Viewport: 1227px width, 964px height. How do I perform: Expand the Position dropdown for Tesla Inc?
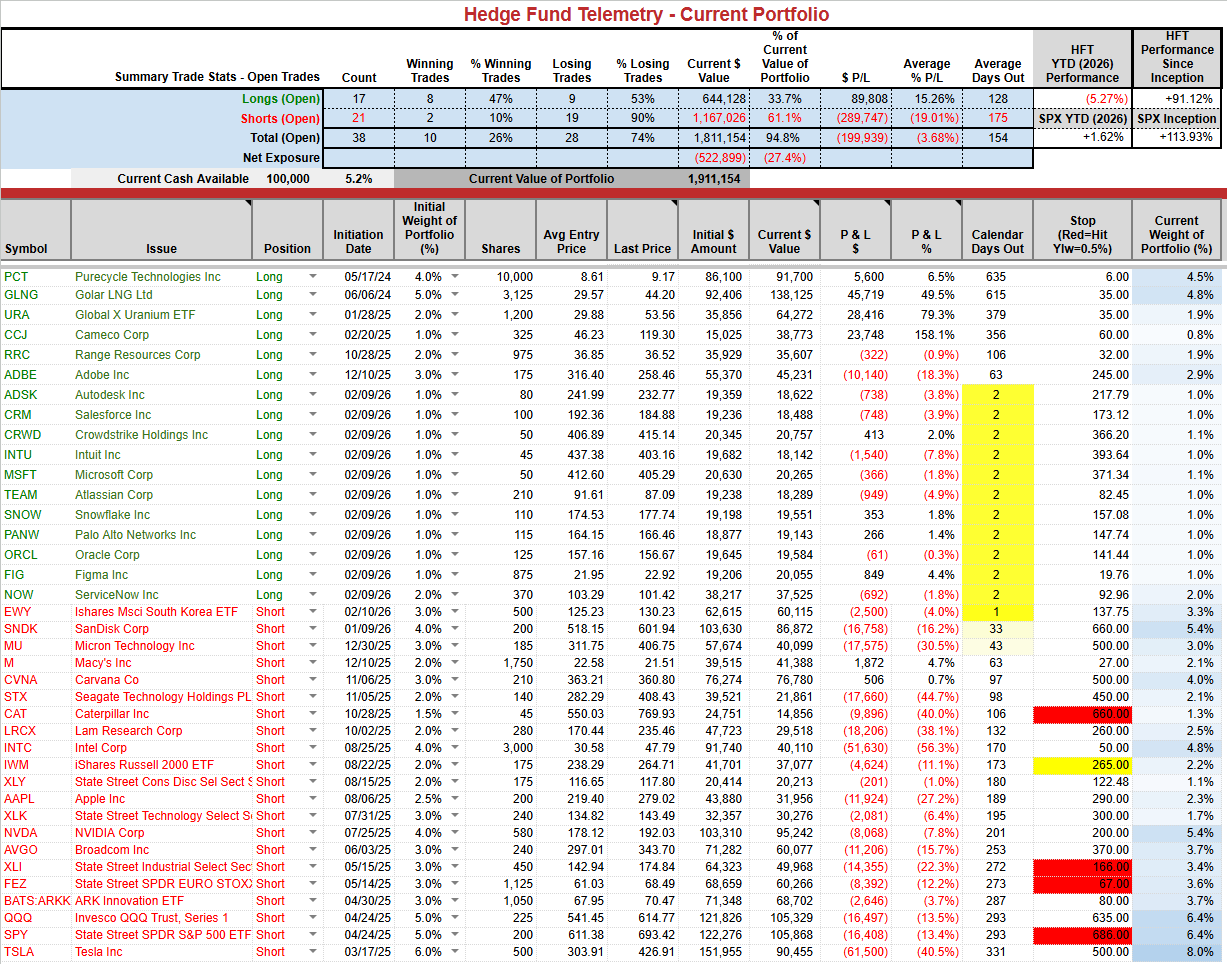[312, 952]
